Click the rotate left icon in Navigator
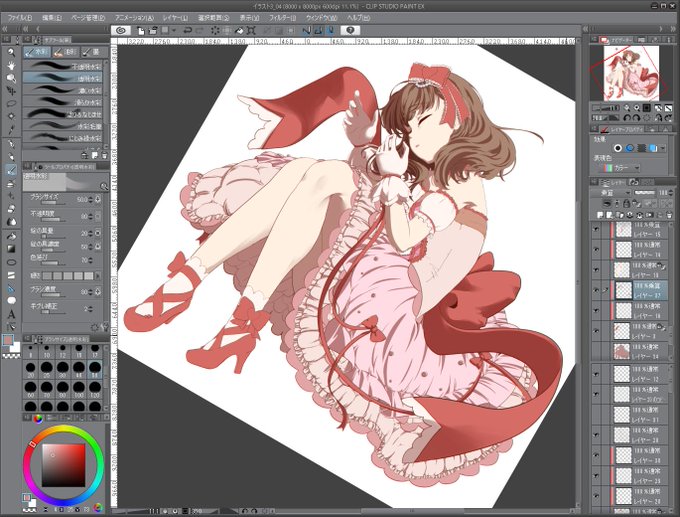680x517 pixels. pyautogui.click(x=627, y=118)
